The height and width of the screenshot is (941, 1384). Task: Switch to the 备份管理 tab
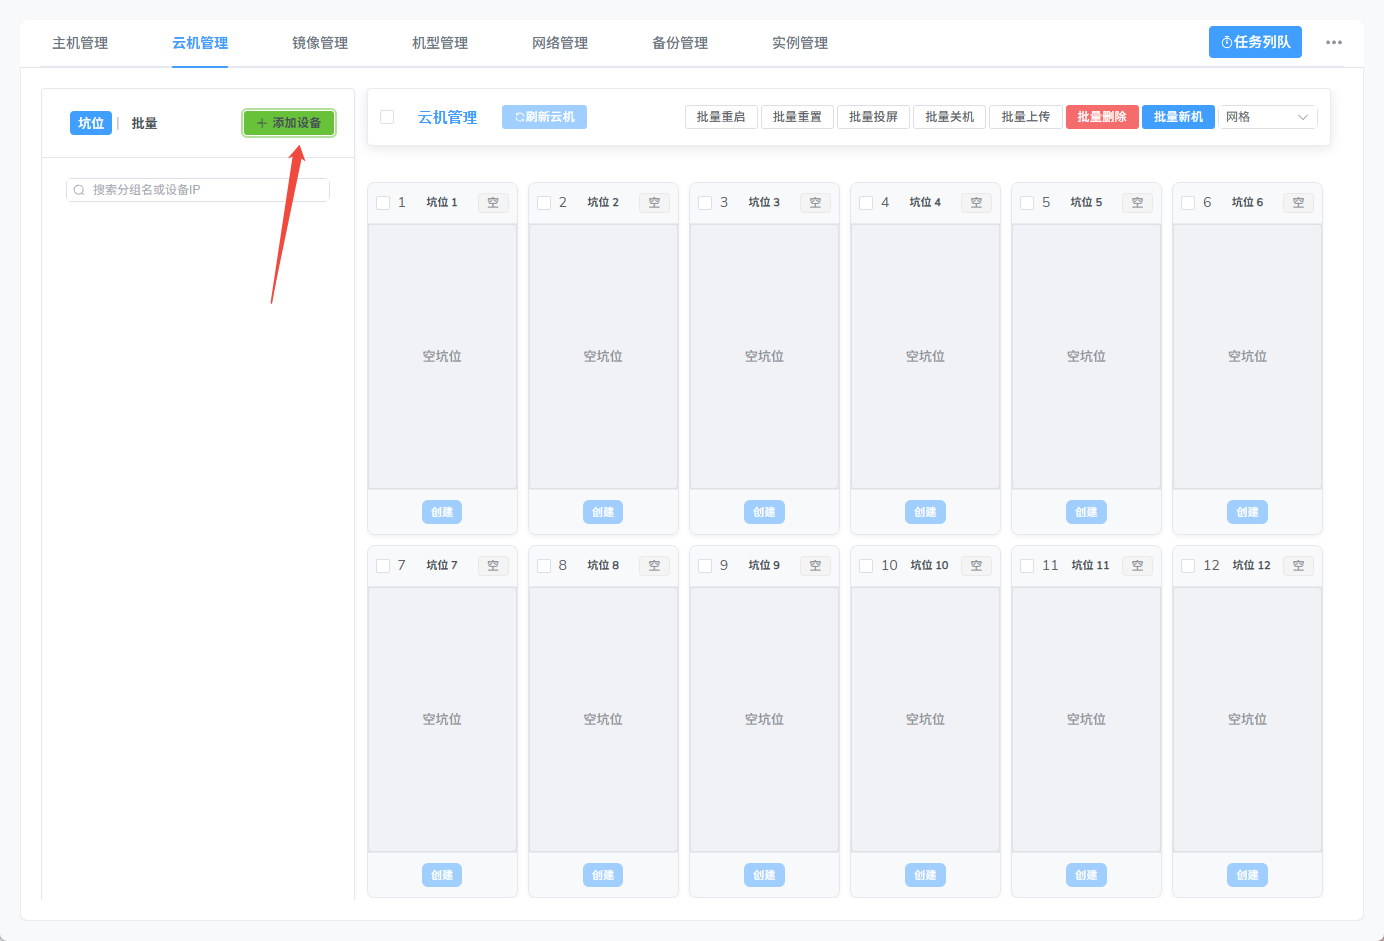pyautogui.click(x=679, y=43)
